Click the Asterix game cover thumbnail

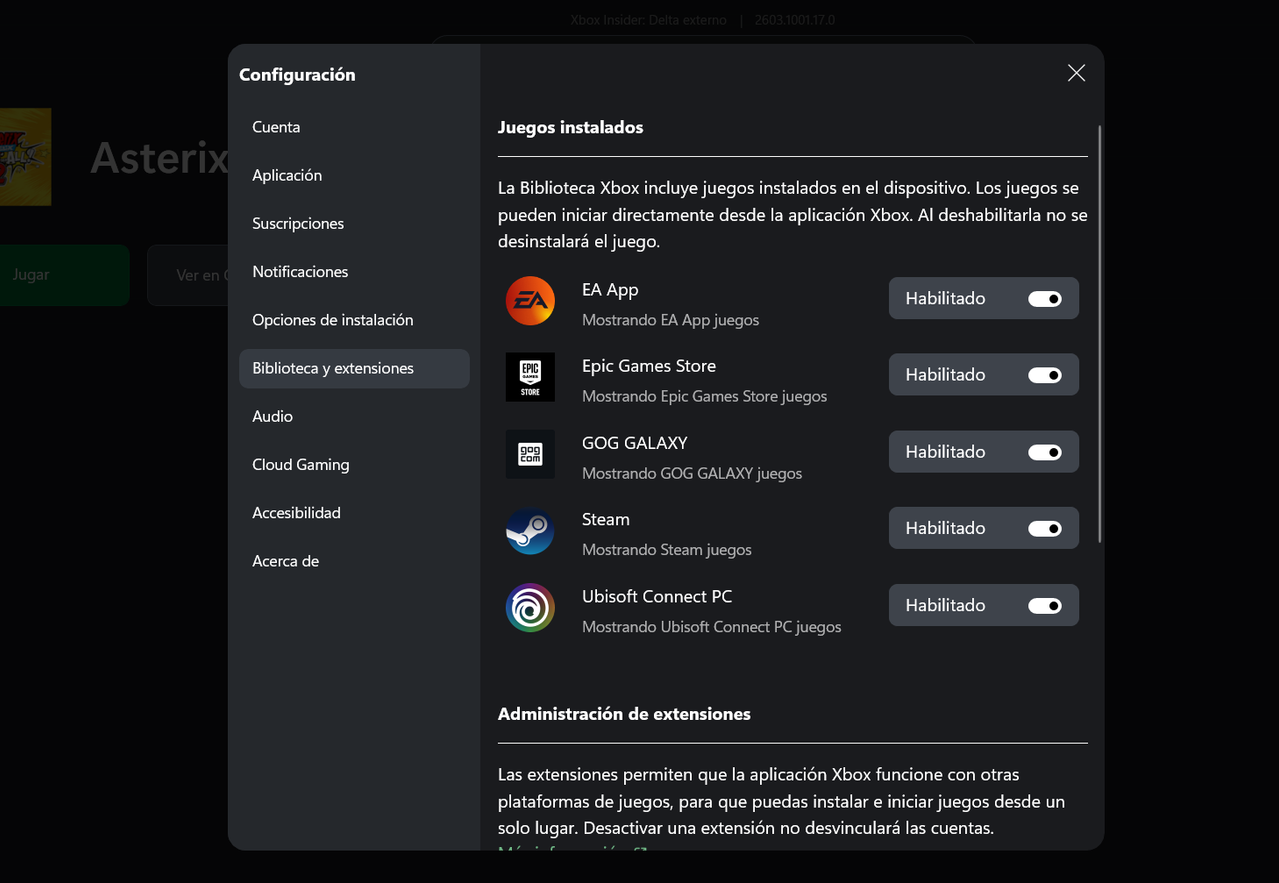(25, 157)
